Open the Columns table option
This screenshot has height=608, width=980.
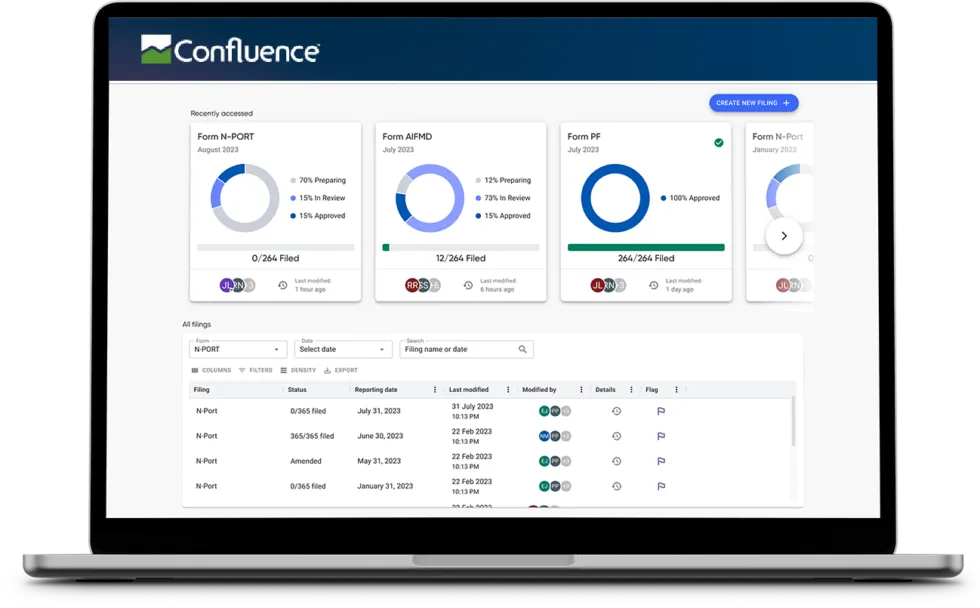click(211, 371)
